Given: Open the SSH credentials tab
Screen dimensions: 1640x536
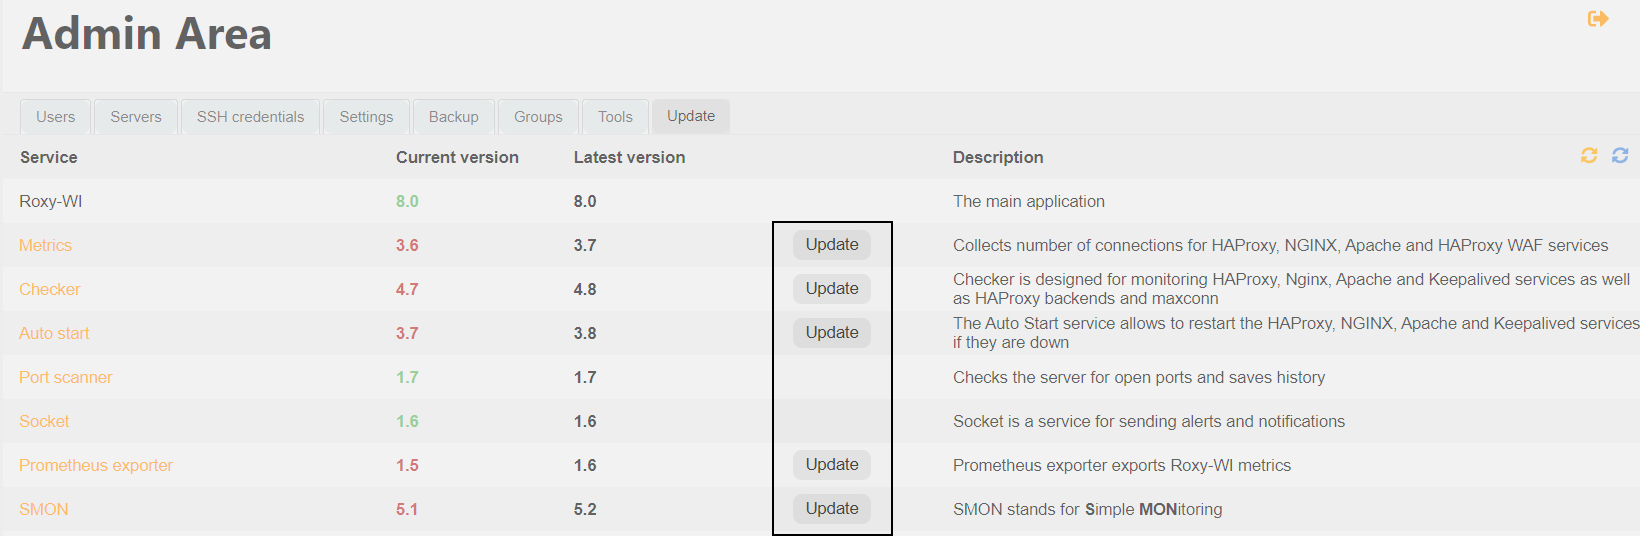Looking at the screenshot, I should point(250,117).
